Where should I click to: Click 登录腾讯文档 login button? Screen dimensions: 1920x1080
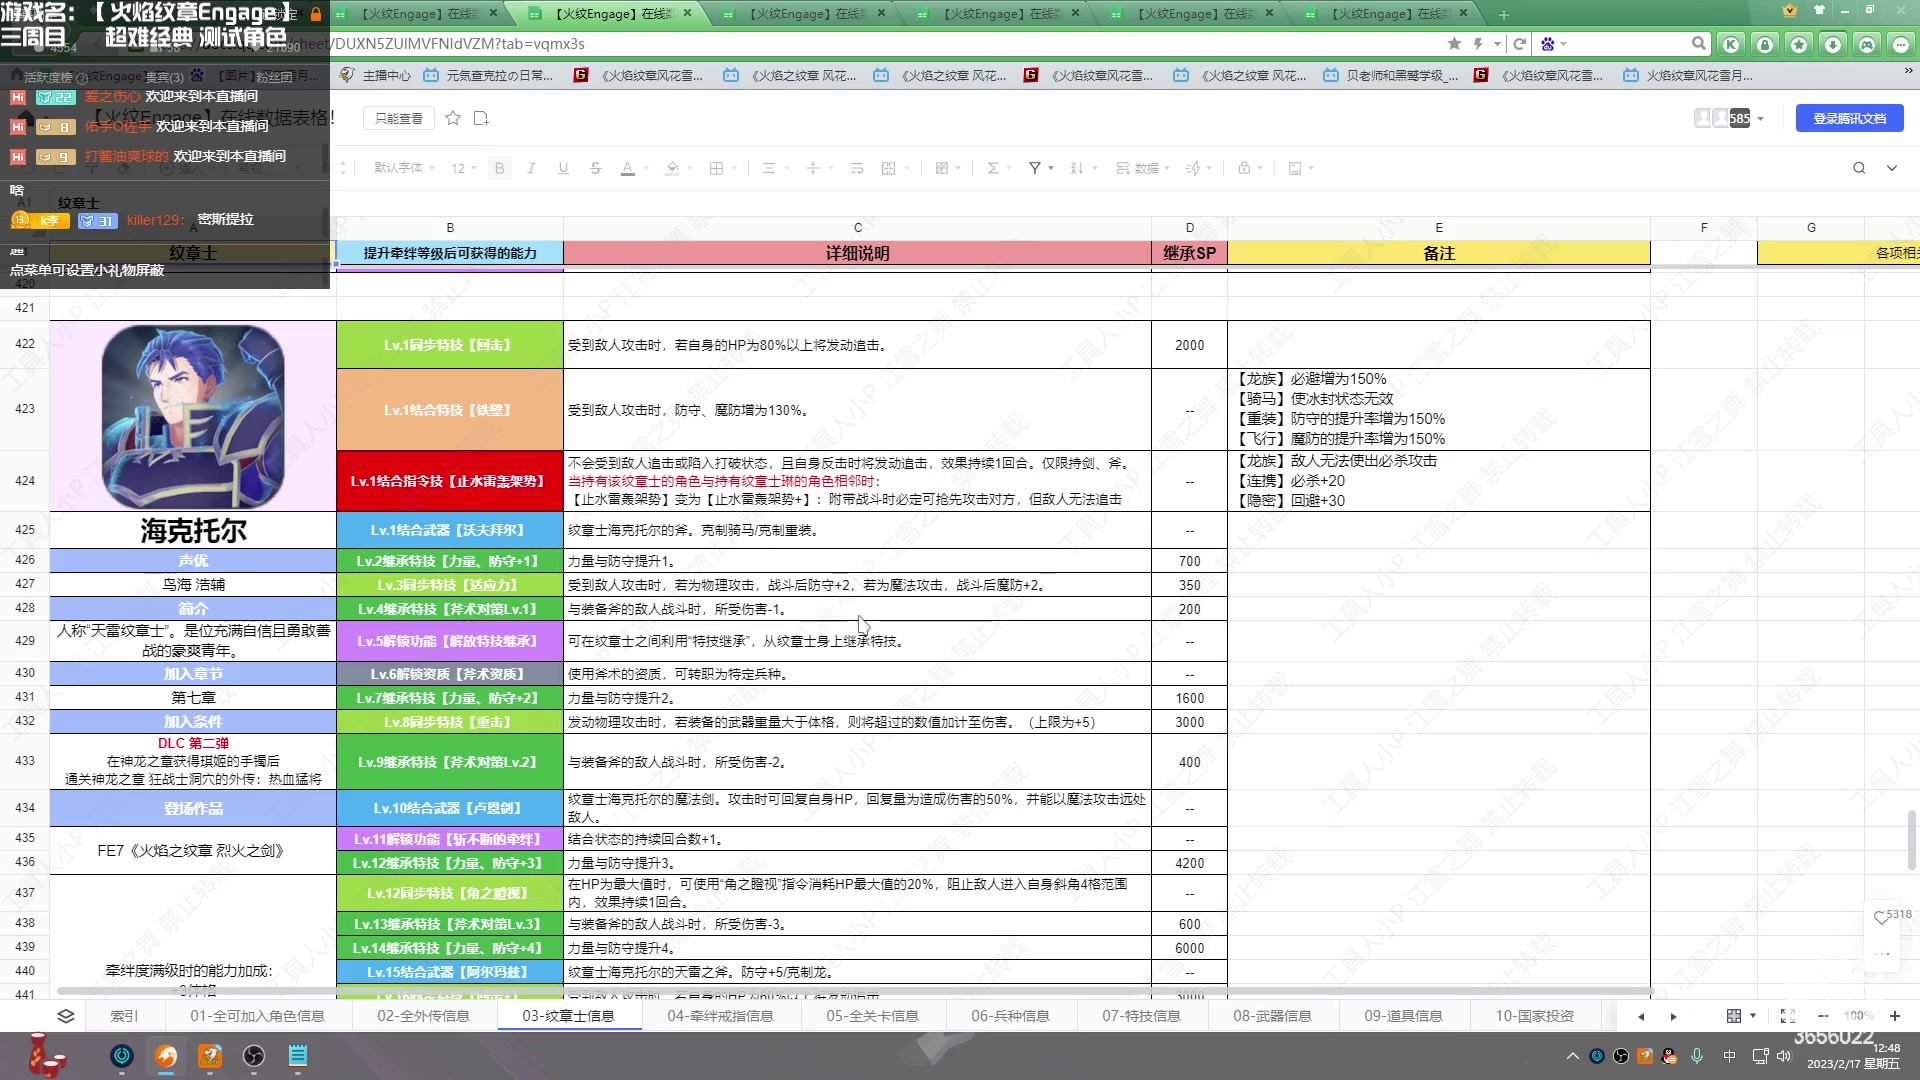tap(1850, 118)
